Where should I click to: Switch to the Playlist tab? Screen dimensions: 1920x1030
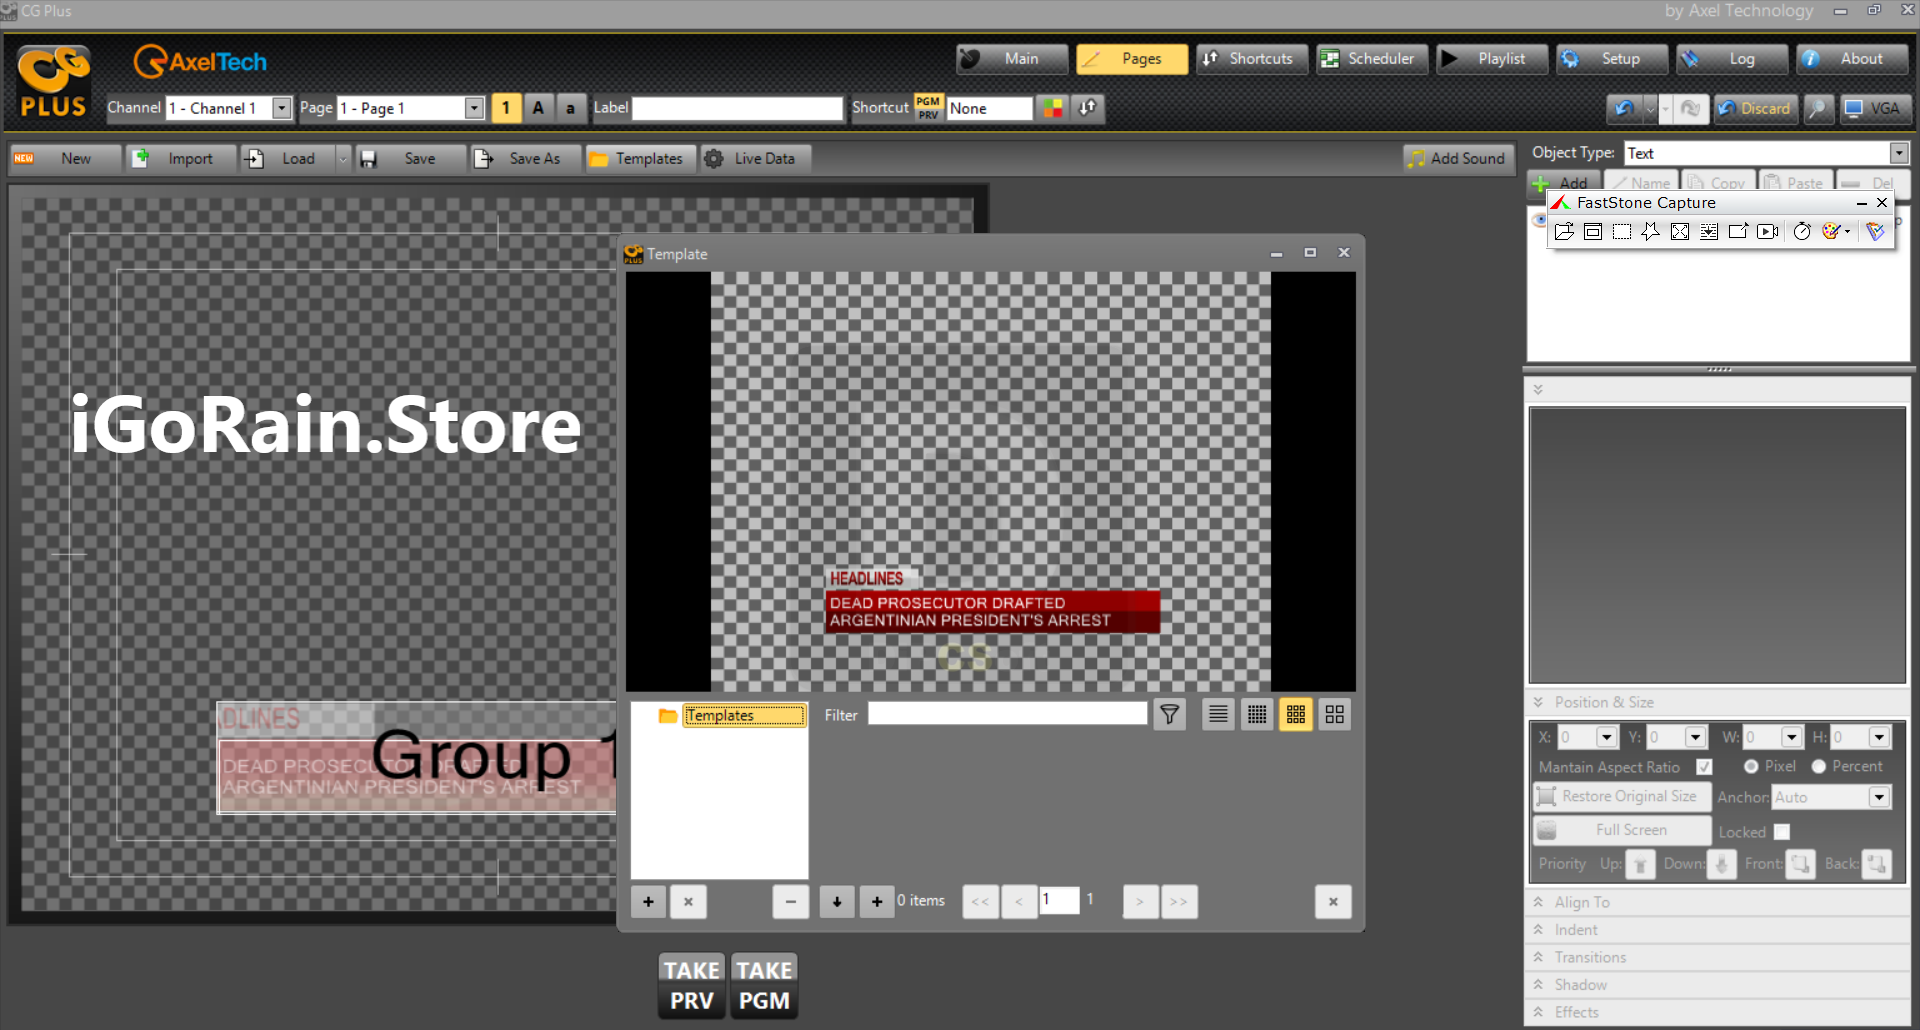coord(1491,59)
